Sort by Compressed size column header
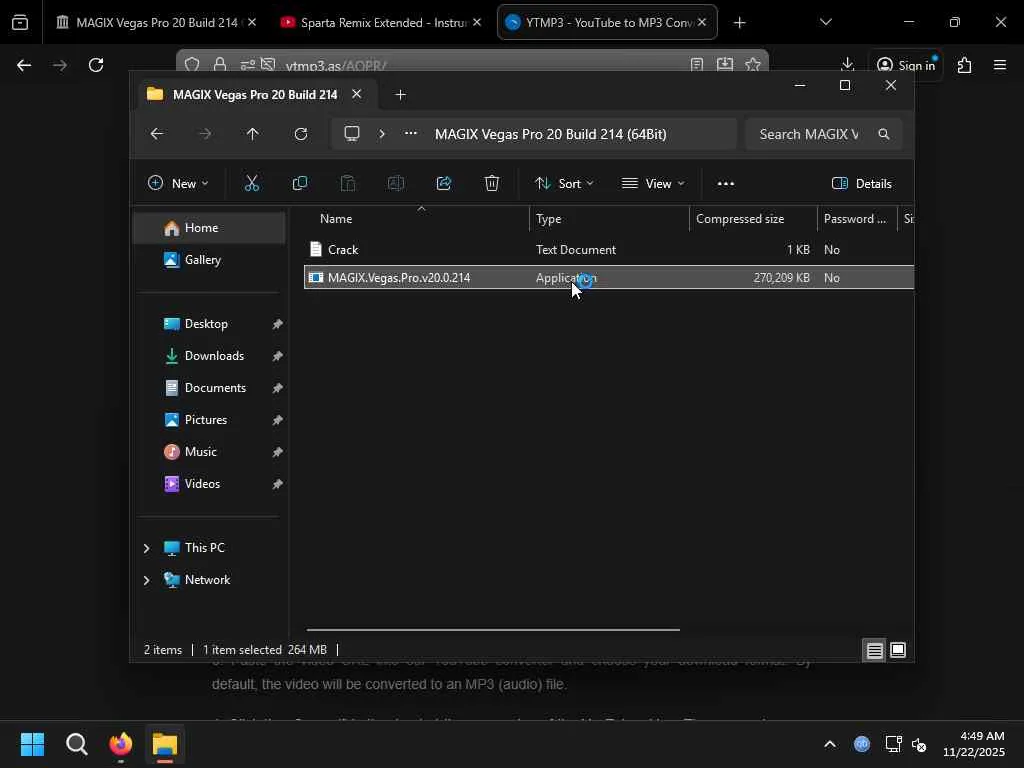The height and width of the screenshot is (768, 1024). (x=753, y=219)
